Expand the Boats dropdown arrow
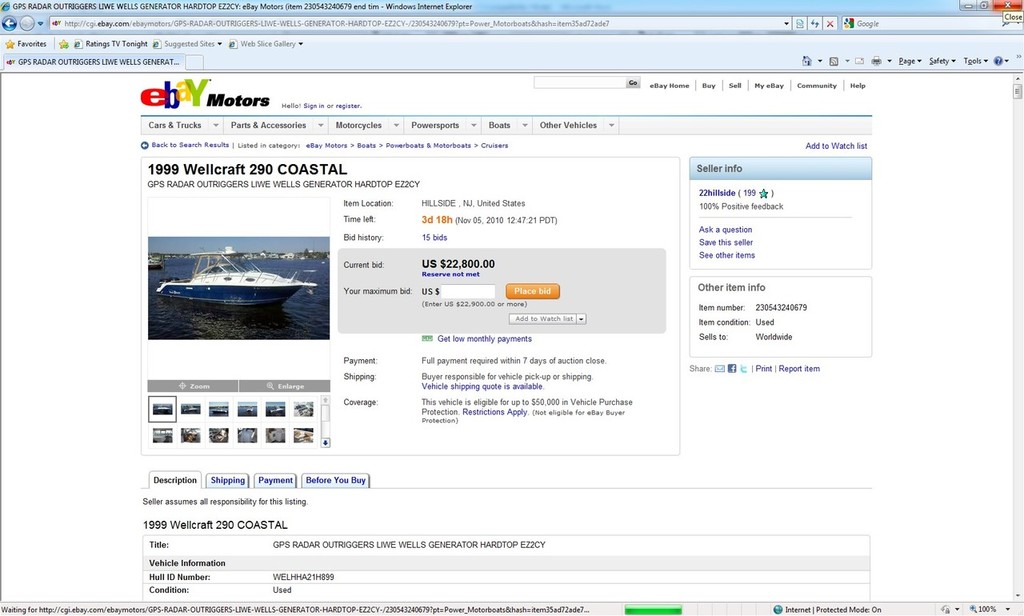Image resolution: width=1024 pixels, height=616 pixels. coord(524,125)
